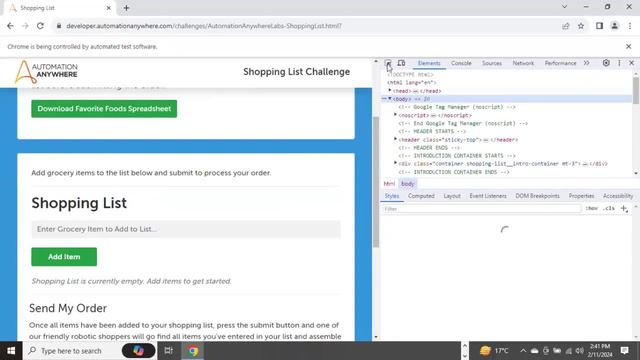
Task: Switch to the Console tab
Action: tap(461, 63)
